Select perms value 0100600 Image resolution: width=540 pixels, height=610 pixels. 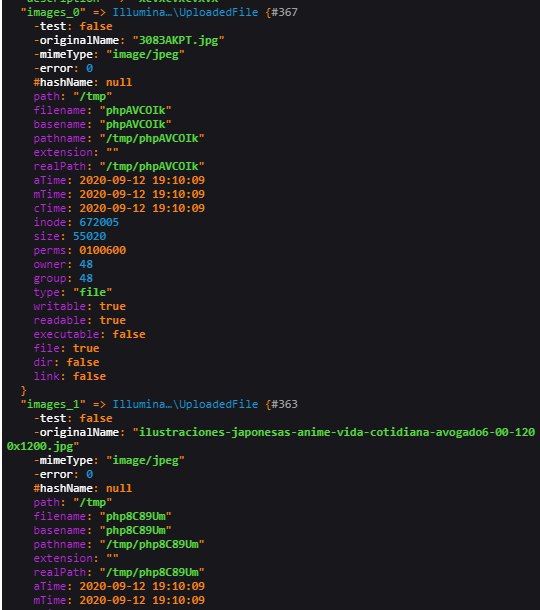103,251
